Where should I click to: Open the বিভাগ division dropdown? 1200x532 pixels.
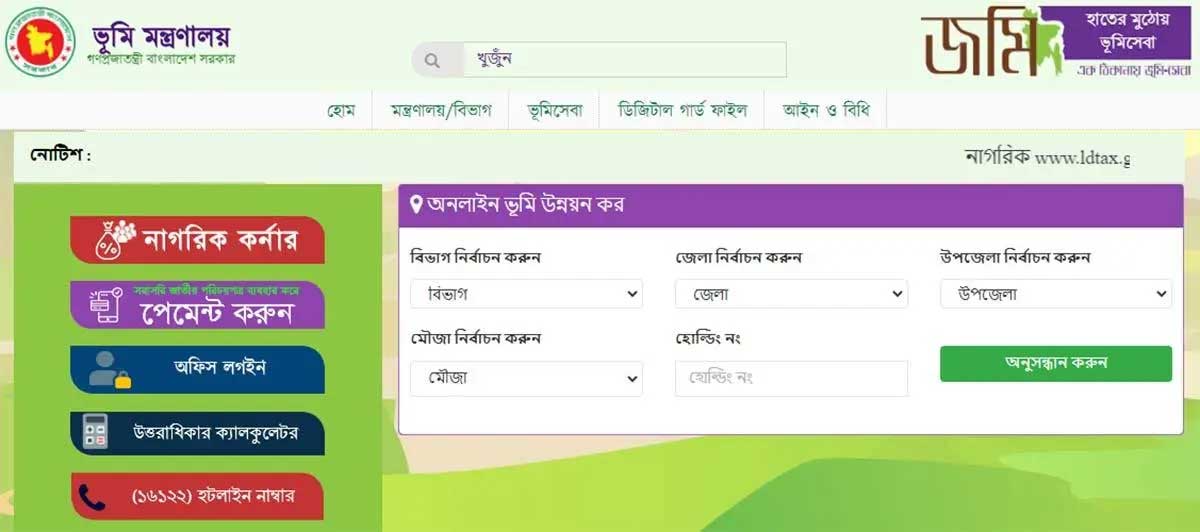[x=526, y=294]
